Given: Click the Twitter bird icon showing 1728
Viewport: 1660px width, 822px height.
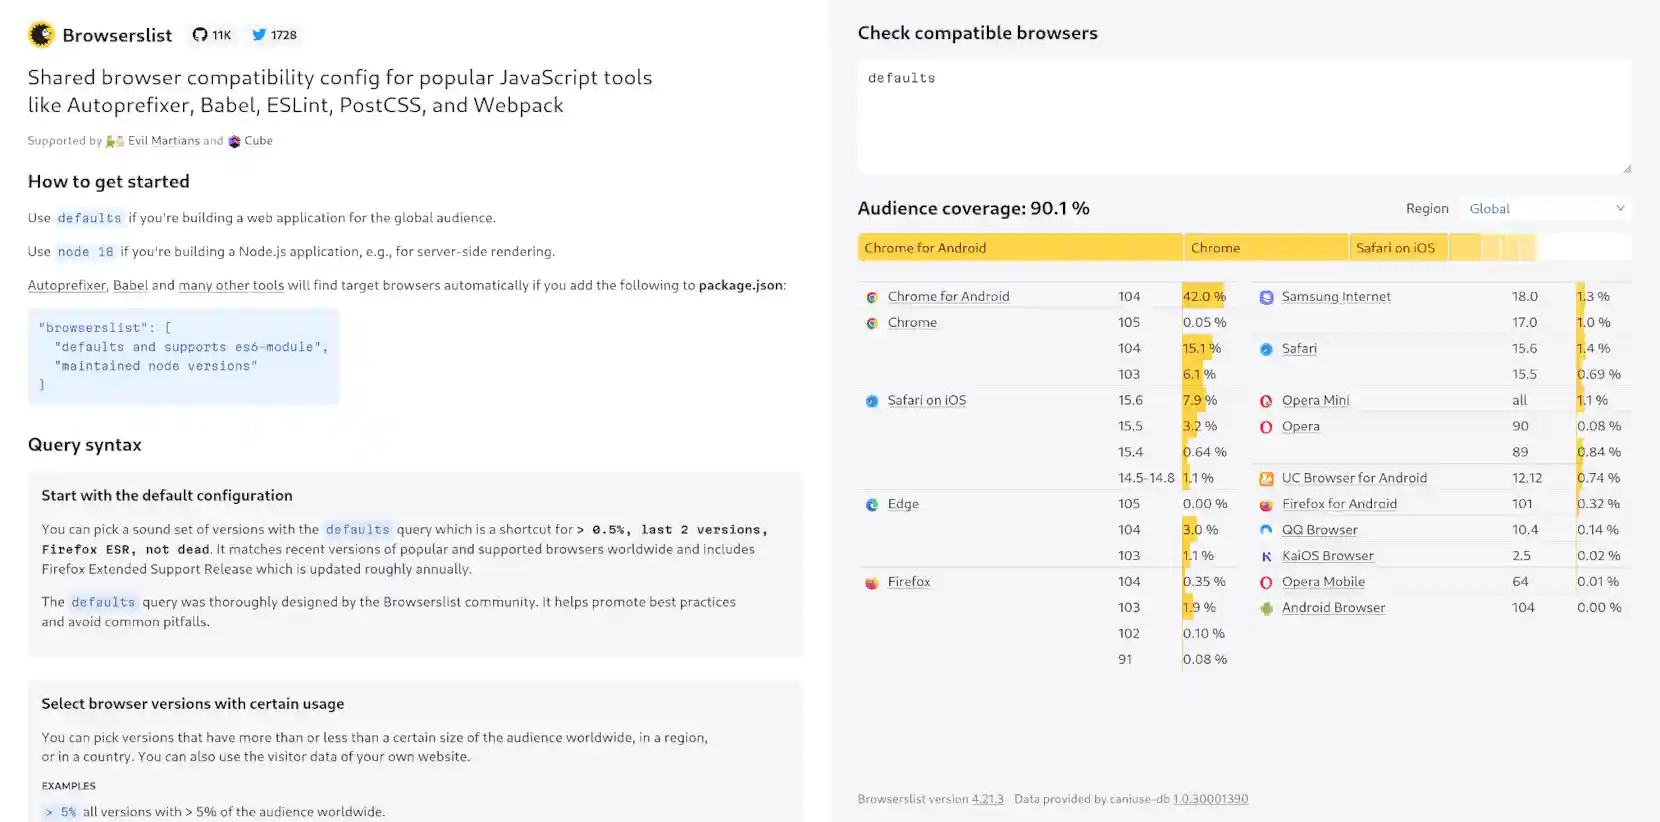Looking at the screenshot, I should (259, 34).
